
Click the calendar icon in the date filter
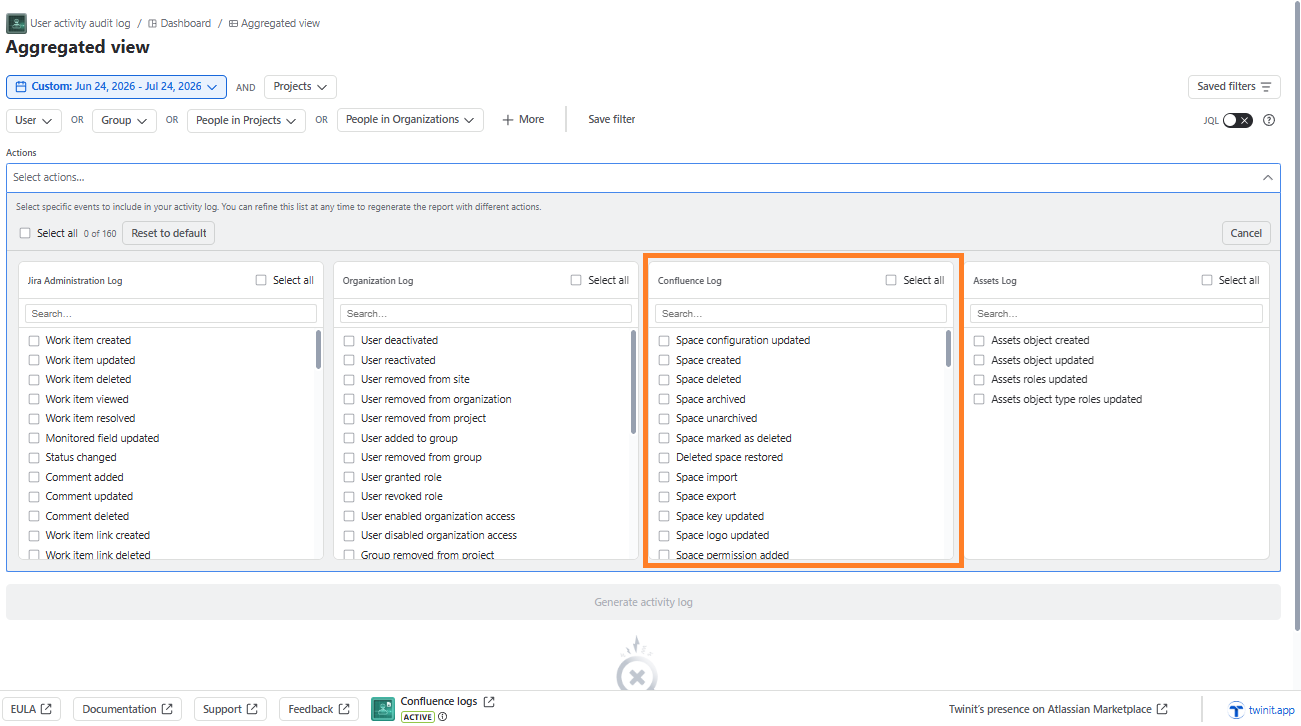click(x=20, y=87)
